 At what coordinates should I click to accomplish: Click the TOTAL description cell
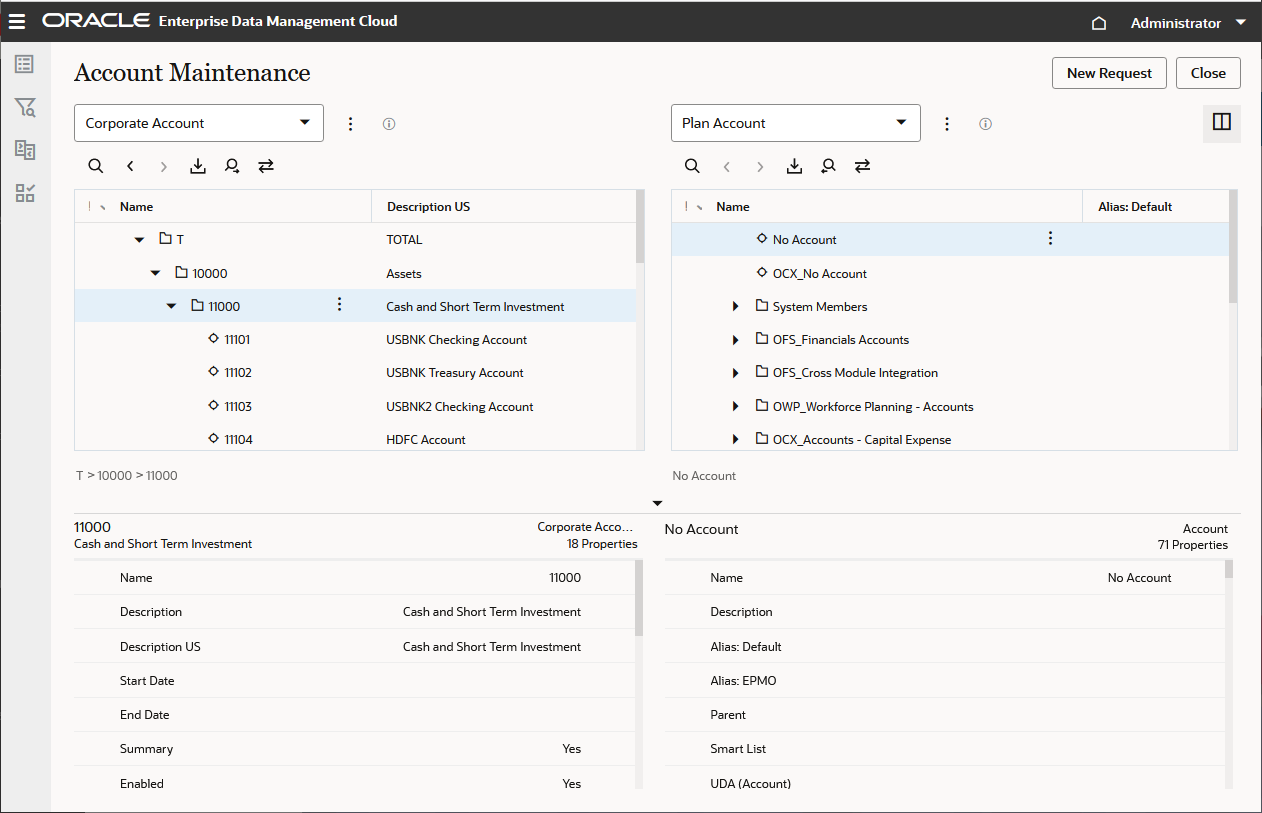pos(404,240)
